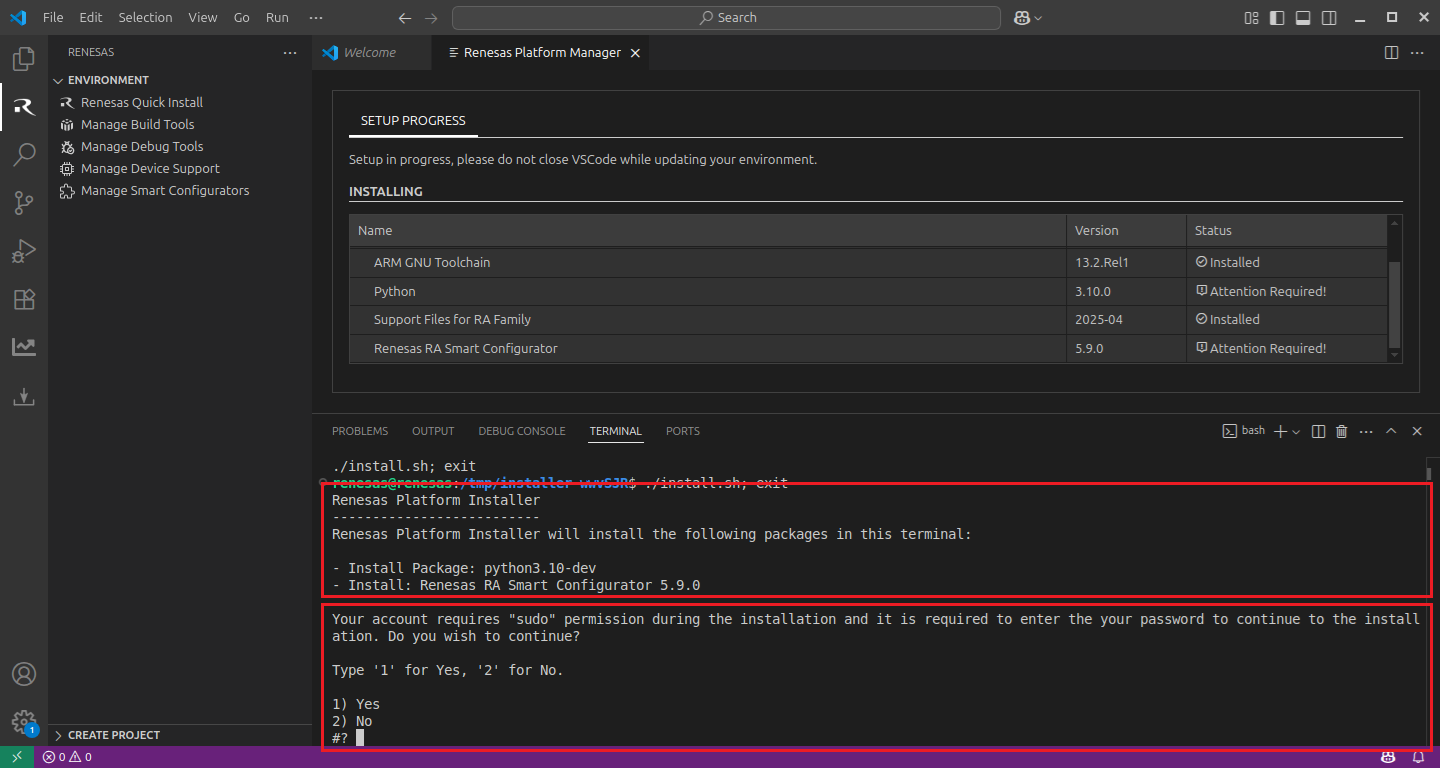Click the Kill Terminal trash icon
Viewport: 1440px width, 768px height.
point(1342,431)
